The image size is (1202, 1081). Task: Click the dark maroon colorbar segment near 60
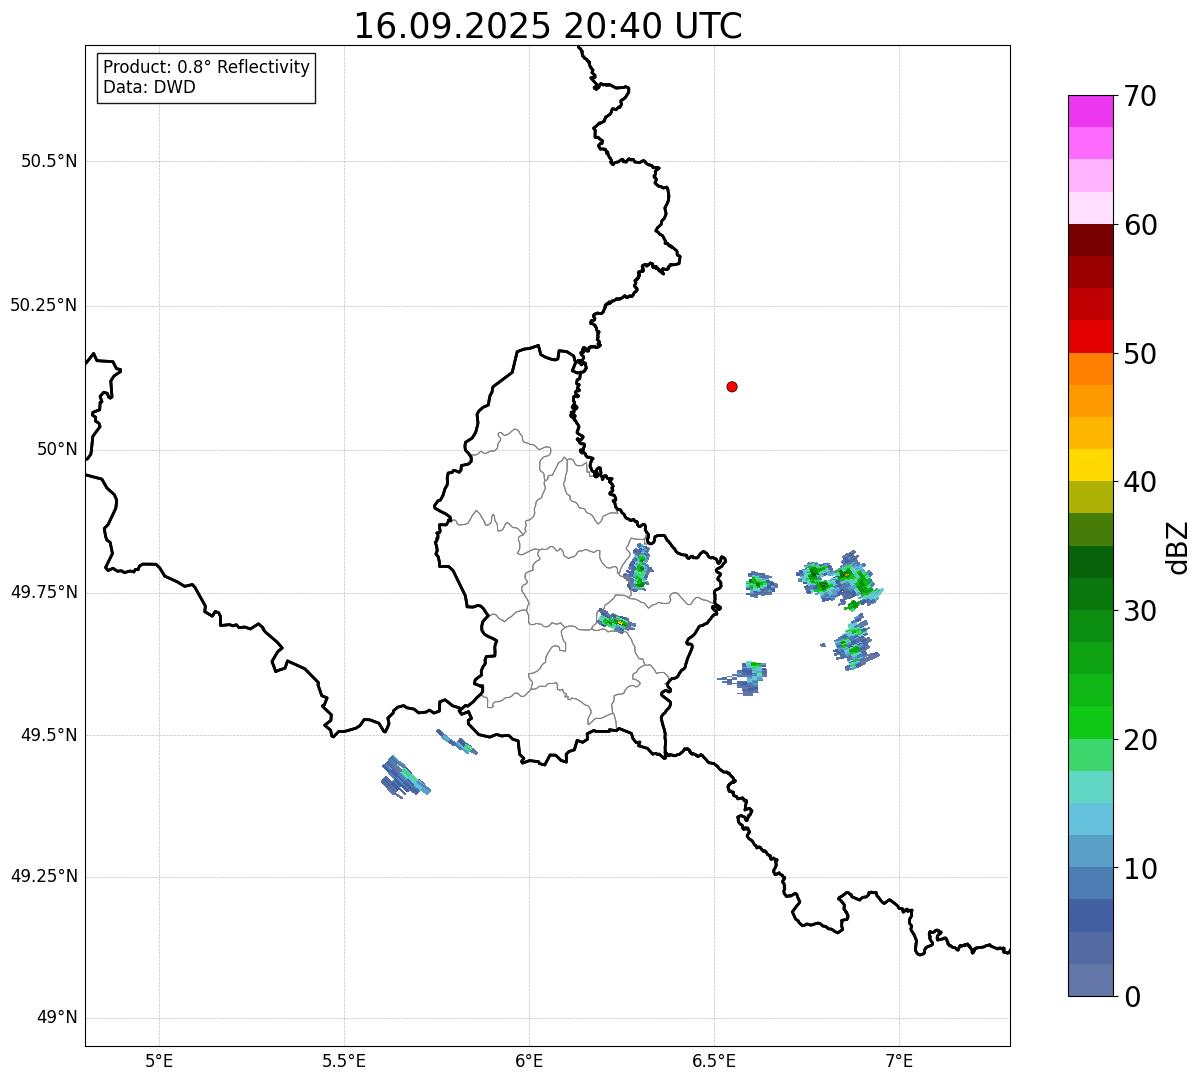(x=1090, y=240)
